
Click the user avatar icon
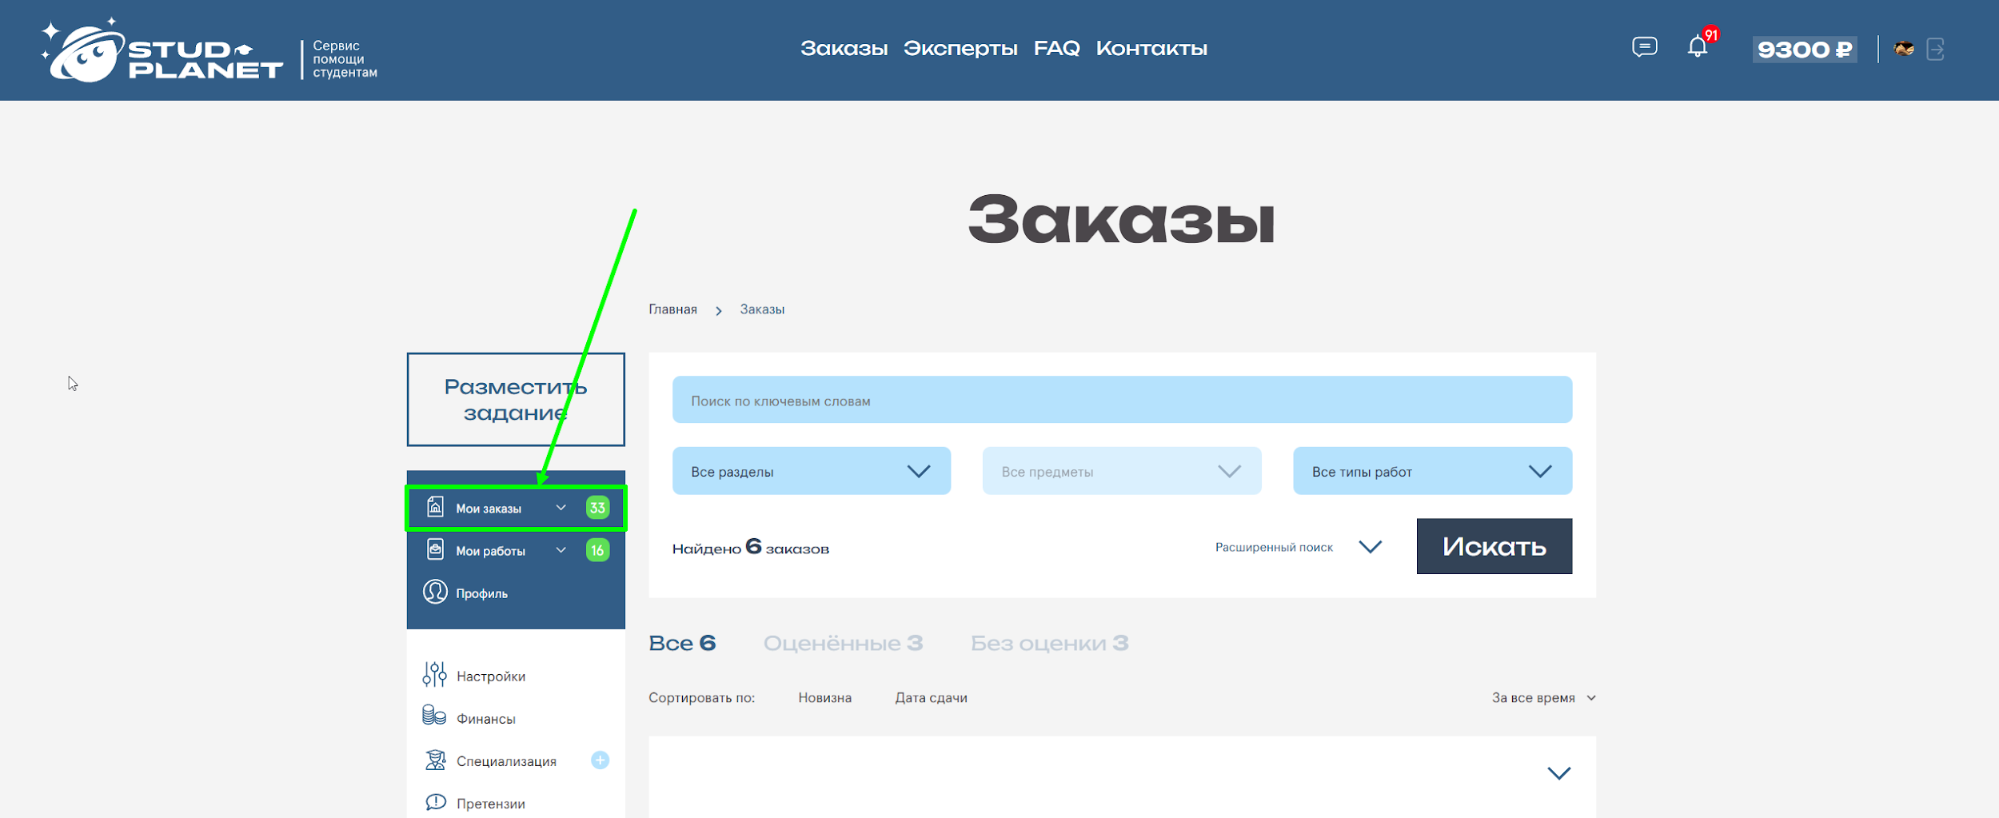click(x=1904, y=49)
